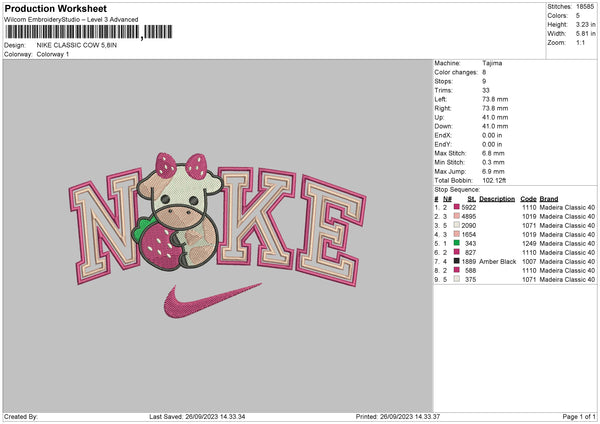Select the Right value "73.8 mm"
Image resolution: width=600 pixels, height=424 pixels.
[x=495, y=108]
